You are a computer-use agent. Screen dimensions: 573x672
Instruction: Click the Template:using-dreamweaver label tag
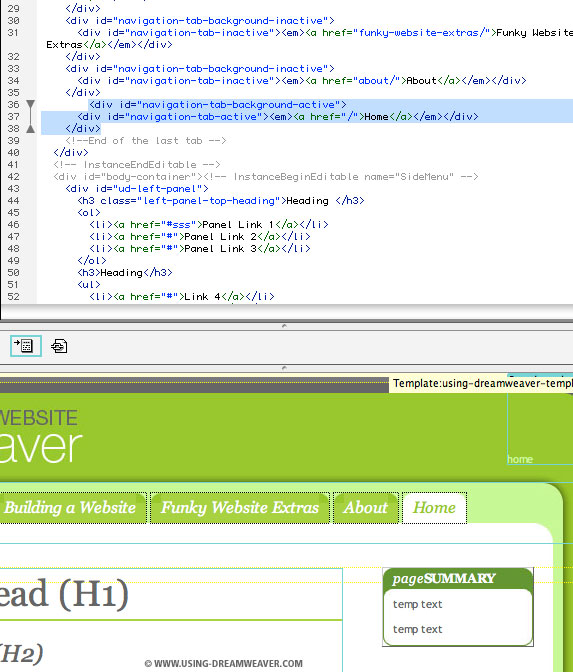[483, 383]
